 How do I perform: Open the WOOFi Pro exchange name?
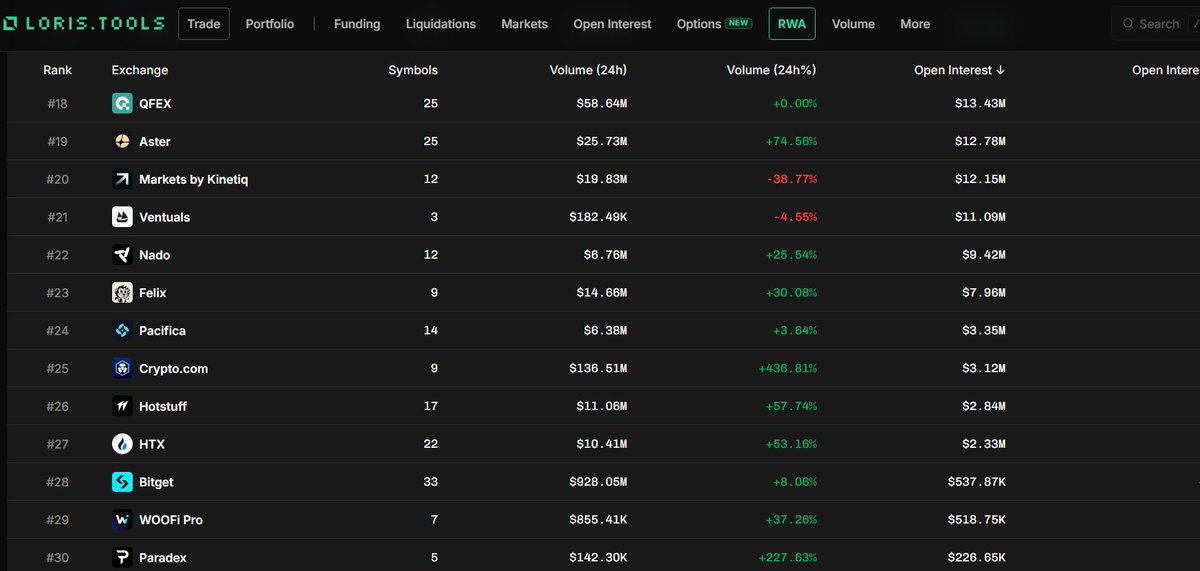coord(171,520)
